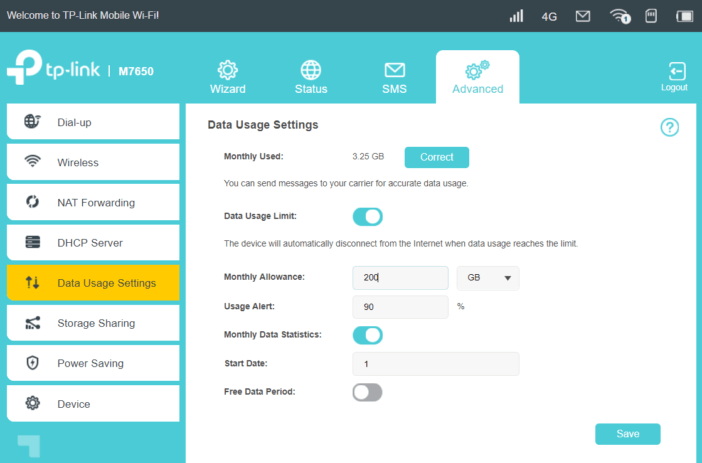Screen dimensions: 702x463
Task: Click the SD card icon in status bar
Action: tap(652, 16)
